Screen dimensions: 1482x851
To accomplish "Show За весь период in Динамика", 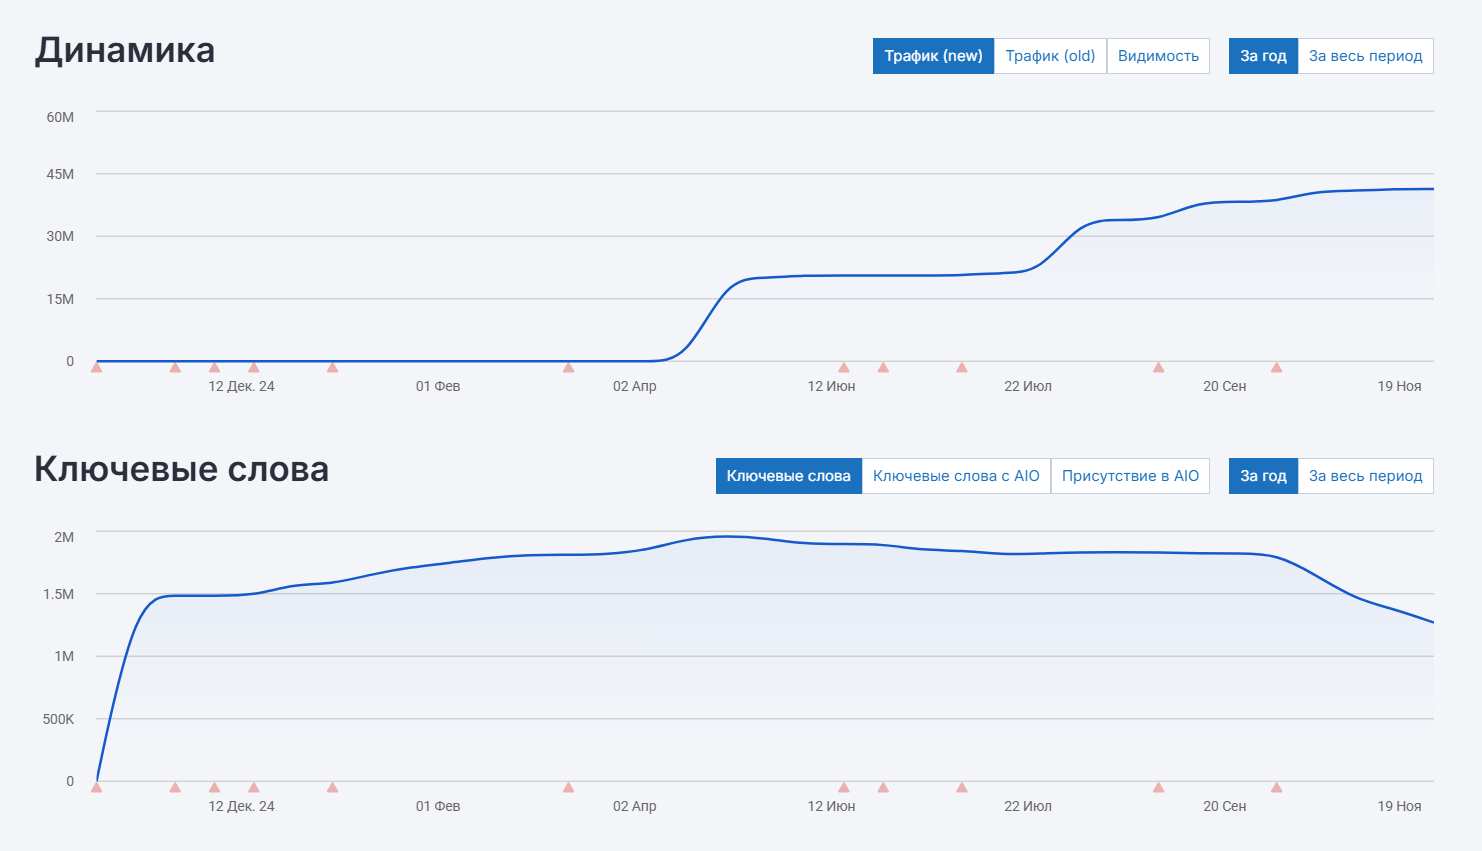I will coord(1365,56).
